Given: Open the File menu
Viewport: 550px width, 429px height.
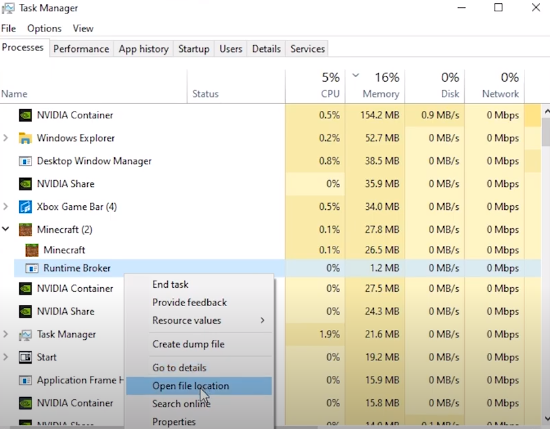Looking at the screenshot, I should point(8,28).
